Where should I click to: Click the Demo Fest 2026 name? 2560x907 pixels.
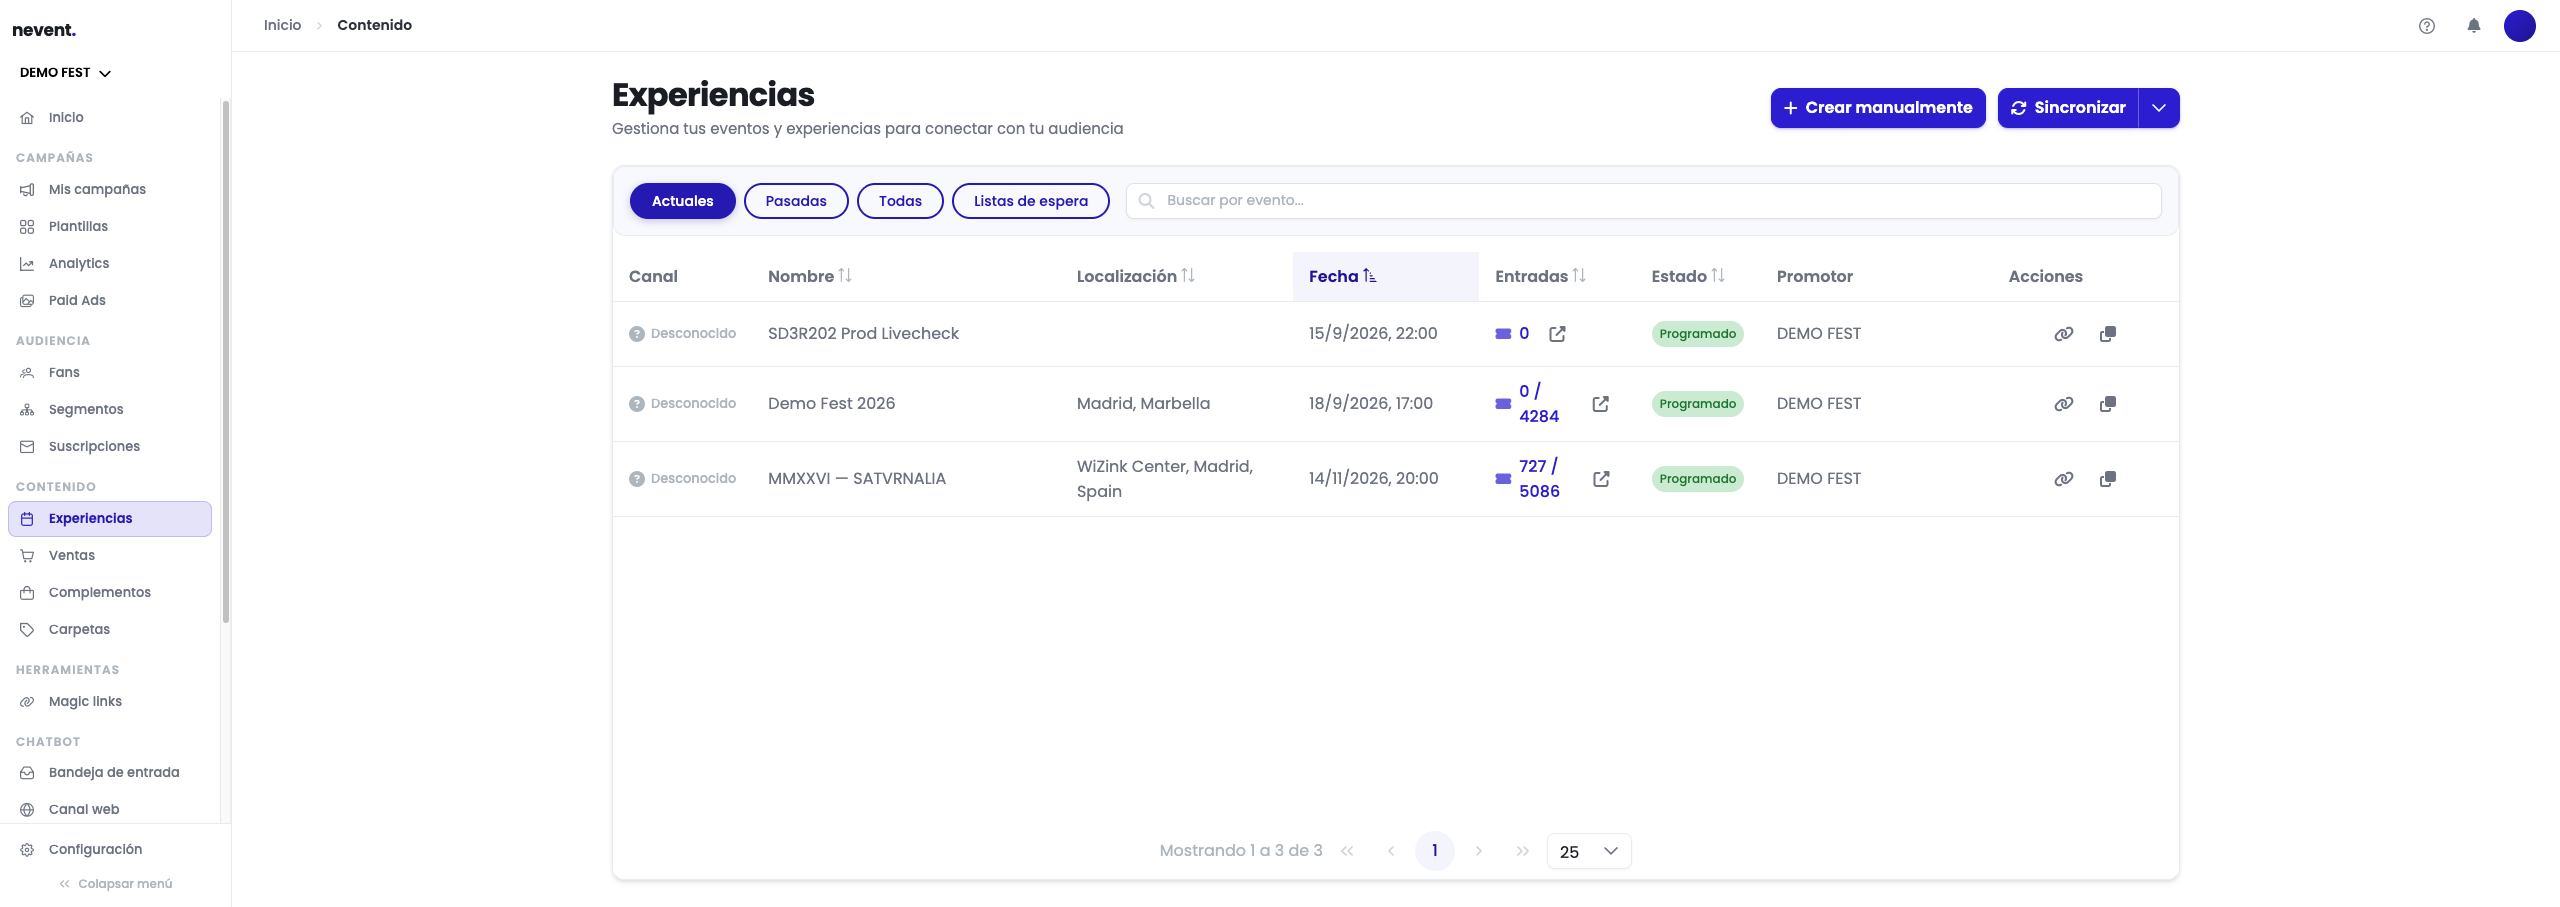click(831, 404)
